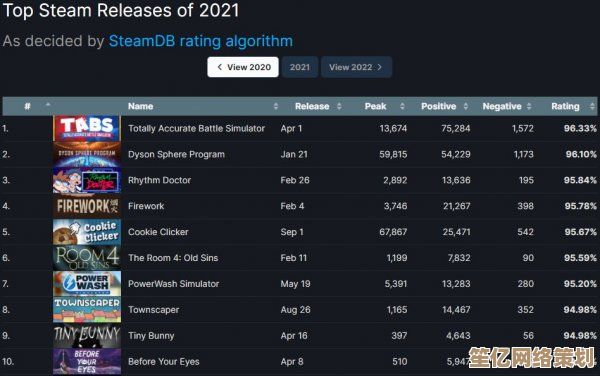This screenshot has height=376, width=600.
Task: Click the rank number sort arrow
Action: pyautogui.click(x=48, y=104)
